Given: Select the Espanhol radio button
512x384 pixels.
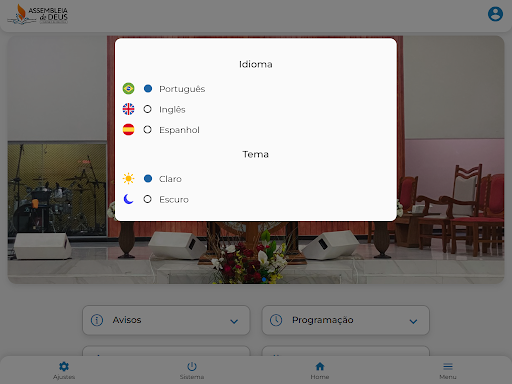Looking at the screenshot, I should (148, 129).
